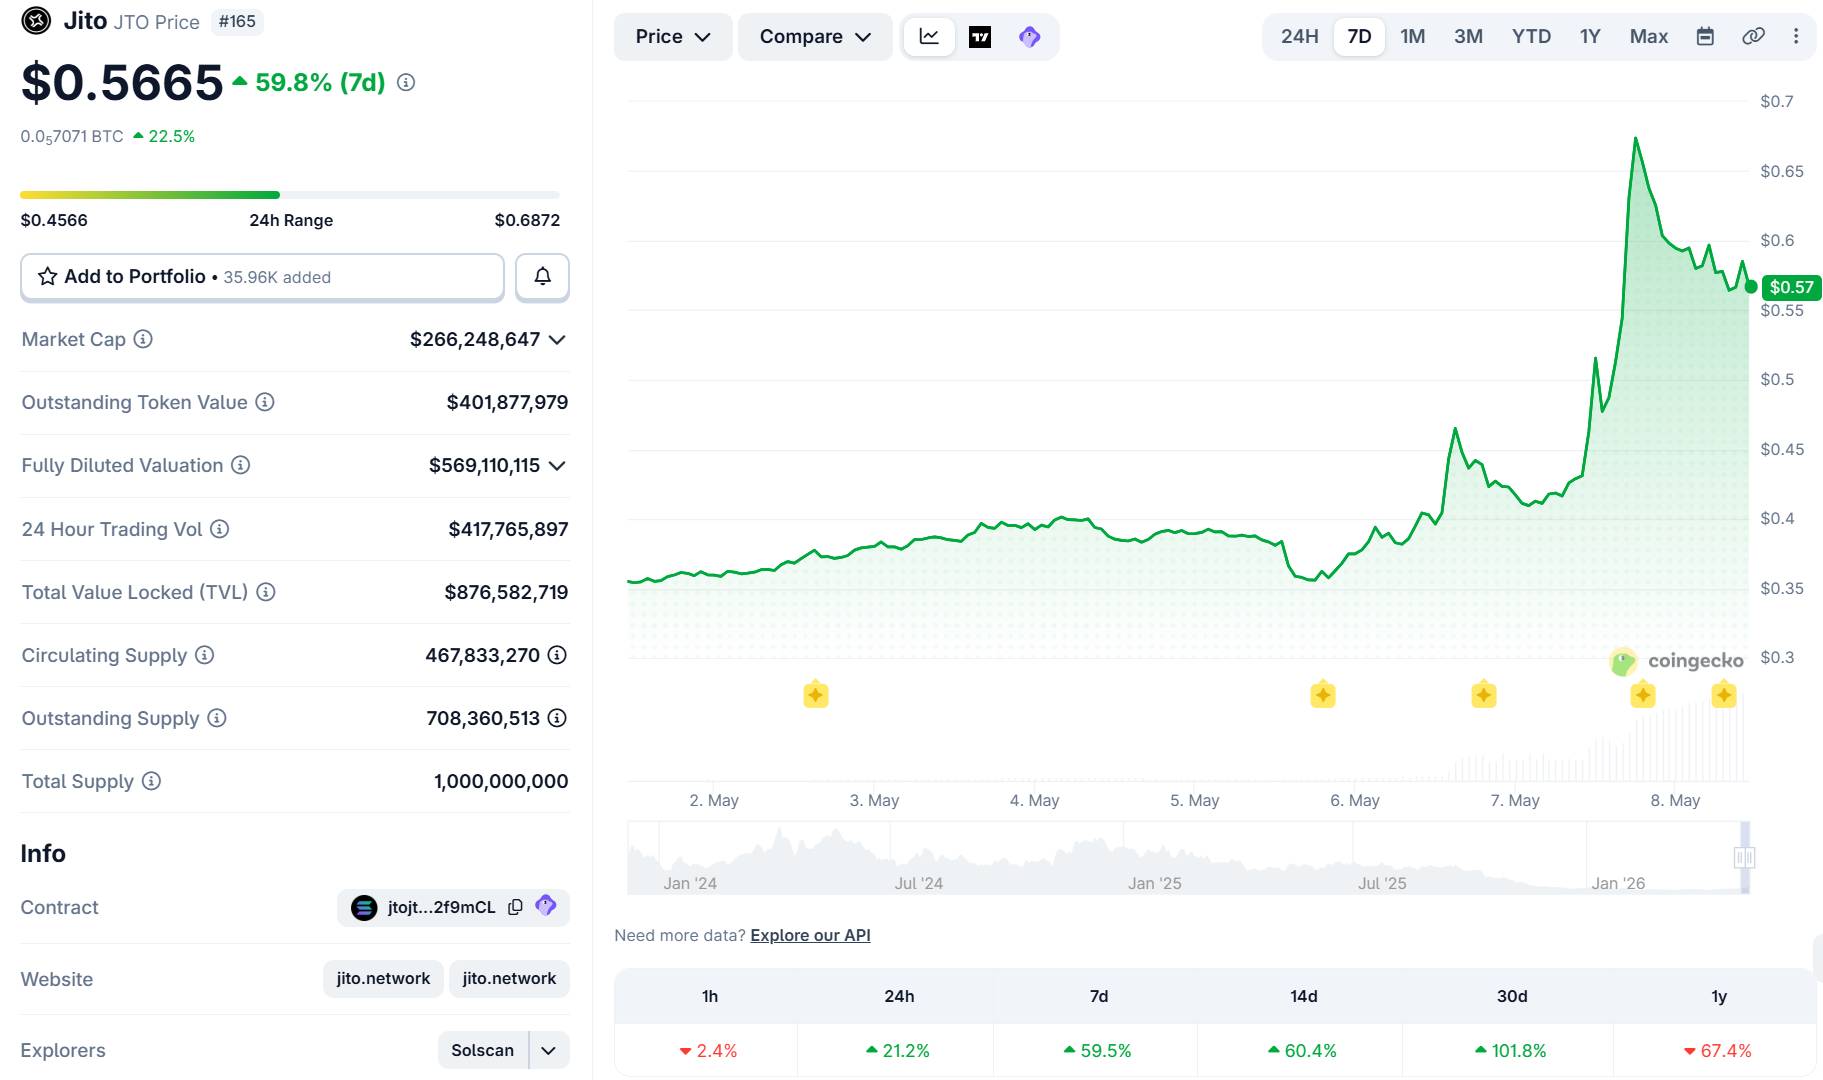The width and height of the screenshot is (1823, 1080).
Task: Click the Jito coin logo icon
Action: pyautogui.click(x=36, y=21)
